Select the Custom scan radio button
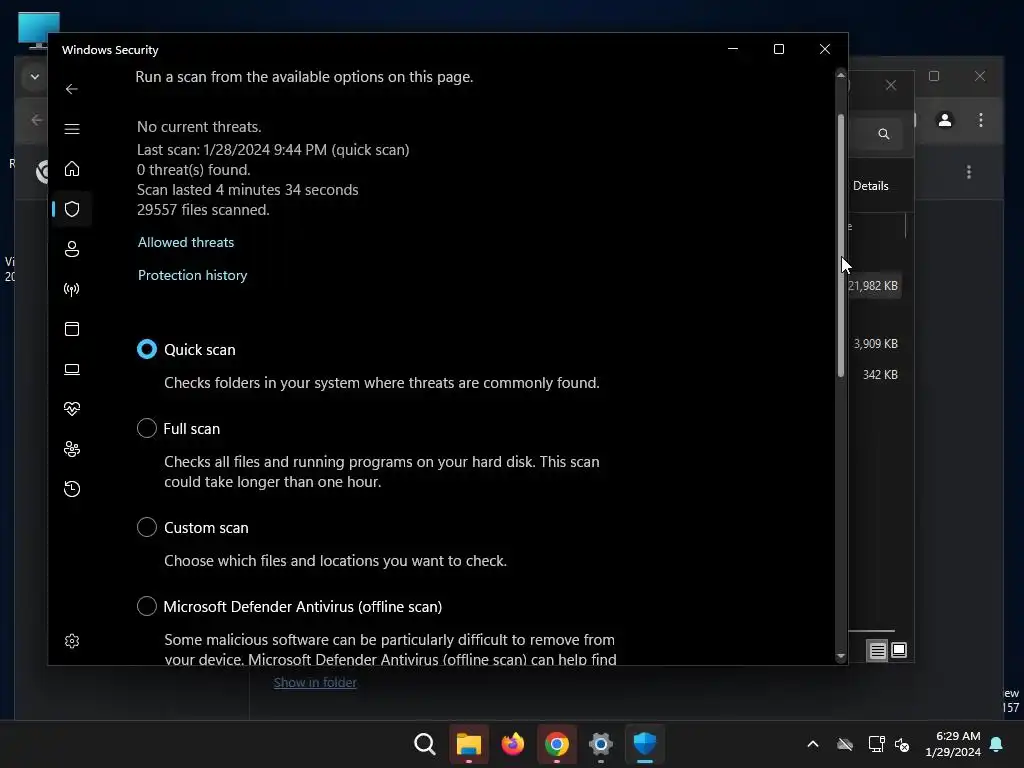This screenshot has width=1024, height=768. (147, 527)
